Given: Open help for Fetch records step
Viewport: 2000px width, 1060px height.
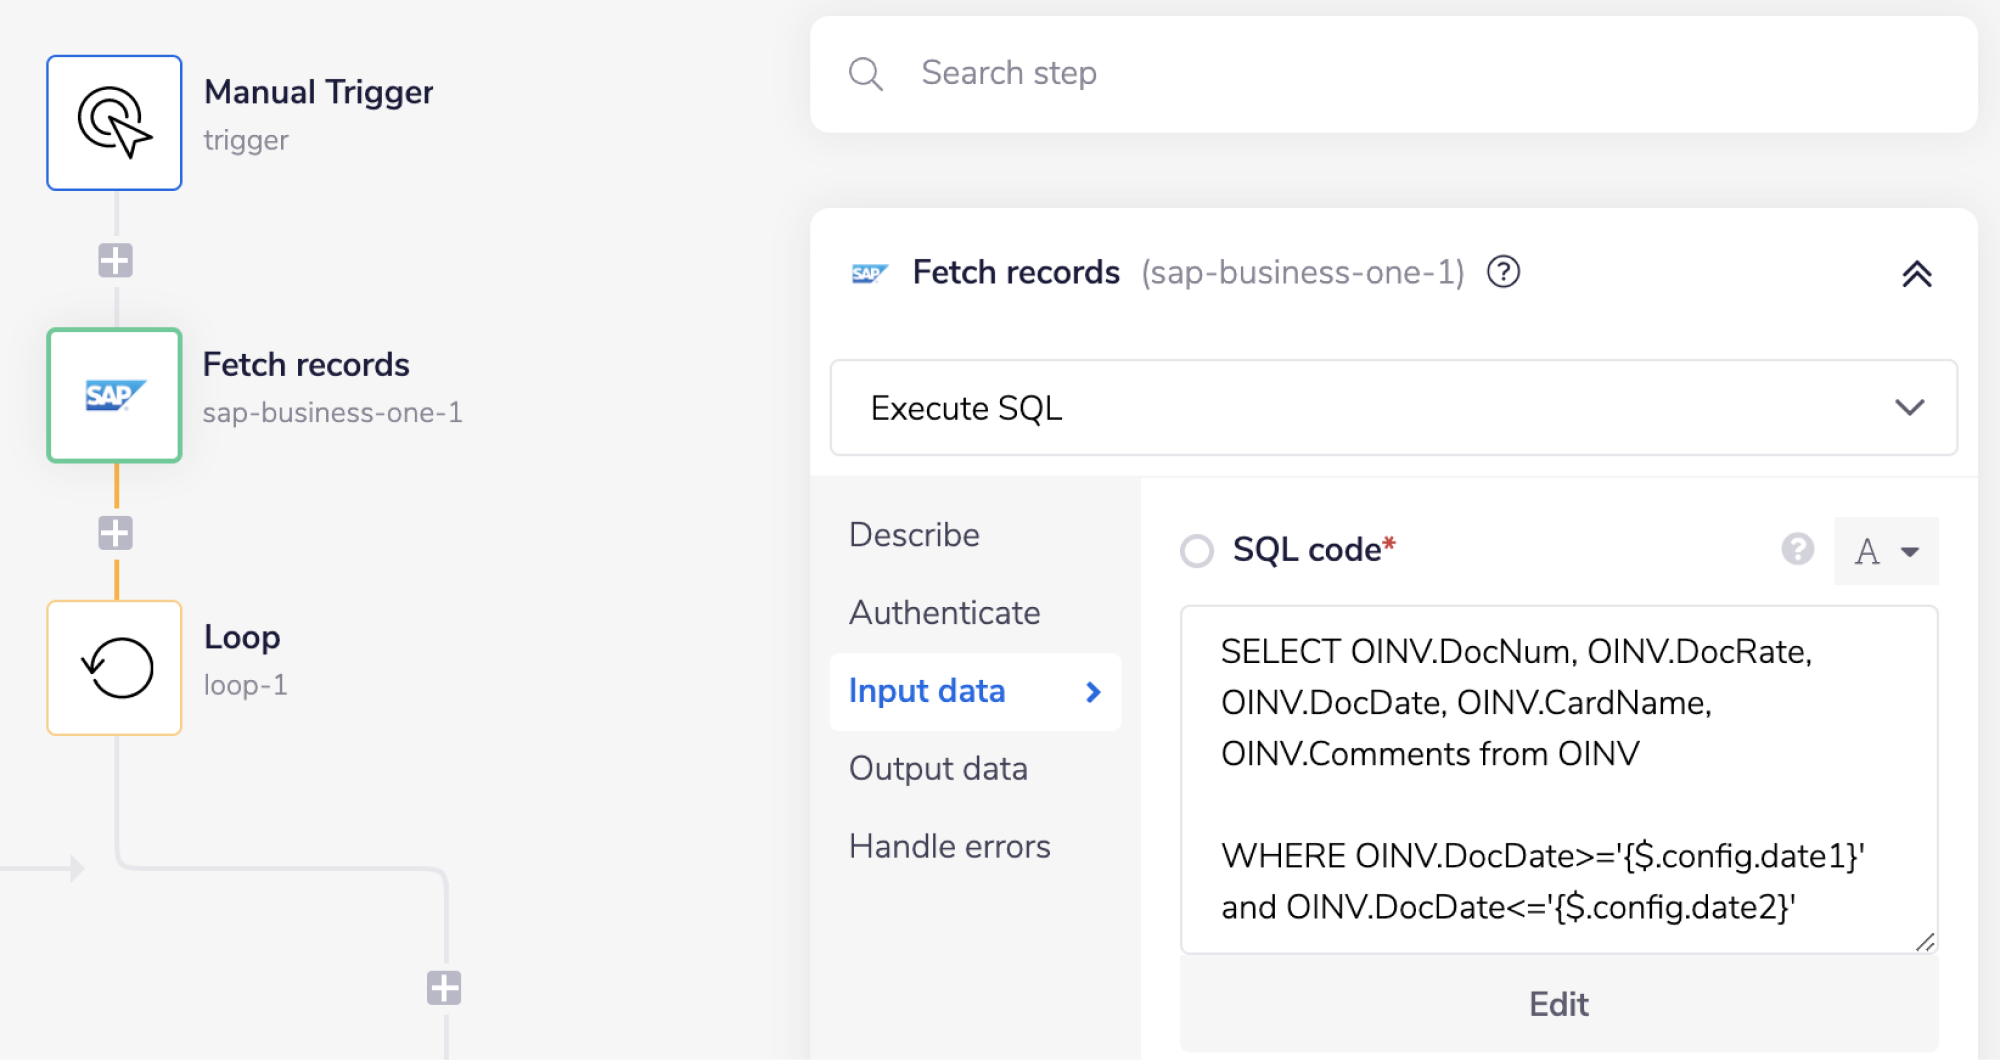Looking at the screenshot, I should point(1503,272).
